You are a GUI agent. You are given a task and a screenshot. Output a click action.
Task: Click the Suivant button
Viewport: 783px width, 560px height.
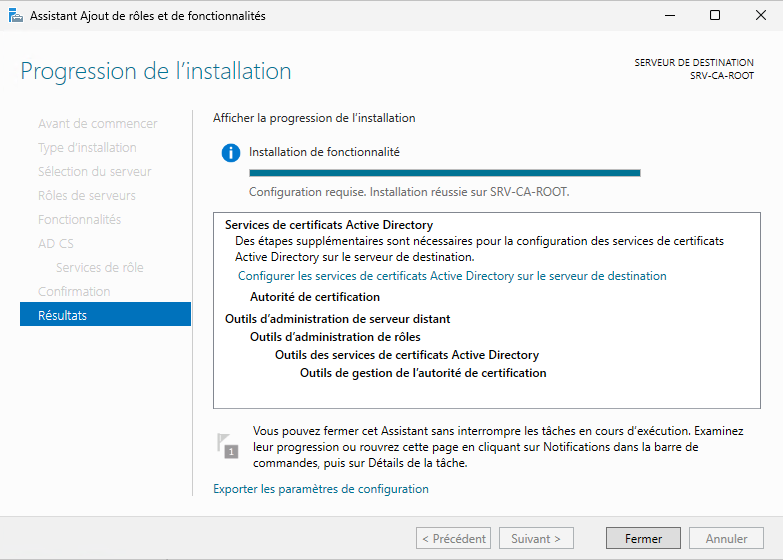tap(536, 539)
